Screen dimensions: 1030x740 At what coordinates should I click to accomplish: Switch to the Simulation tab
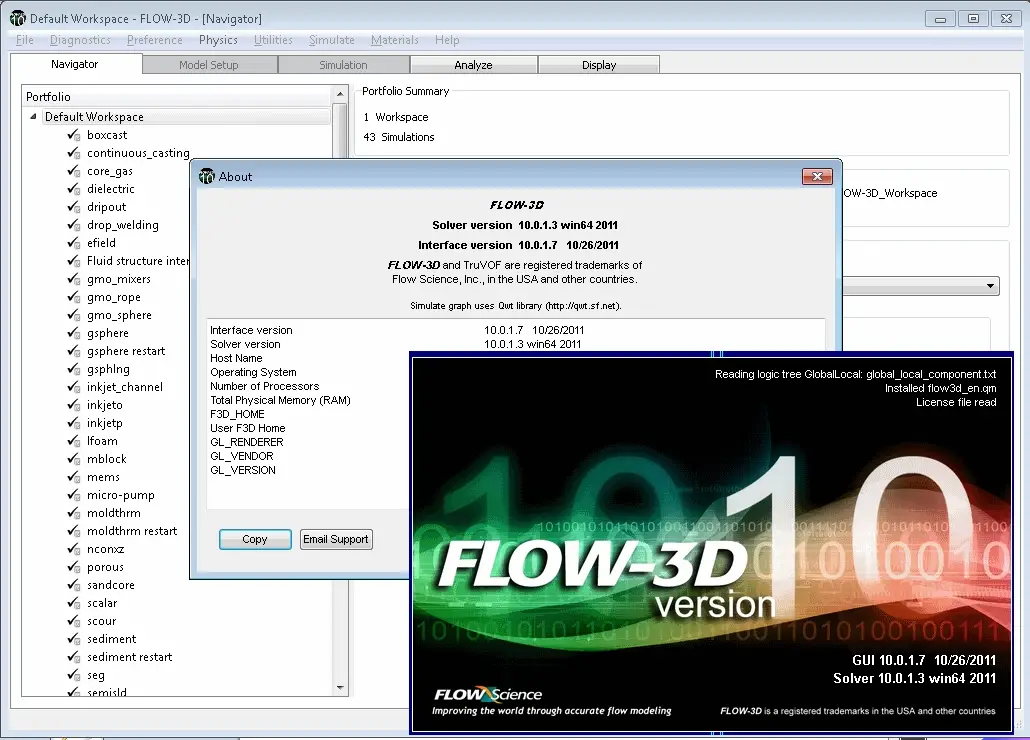point(343,65)
